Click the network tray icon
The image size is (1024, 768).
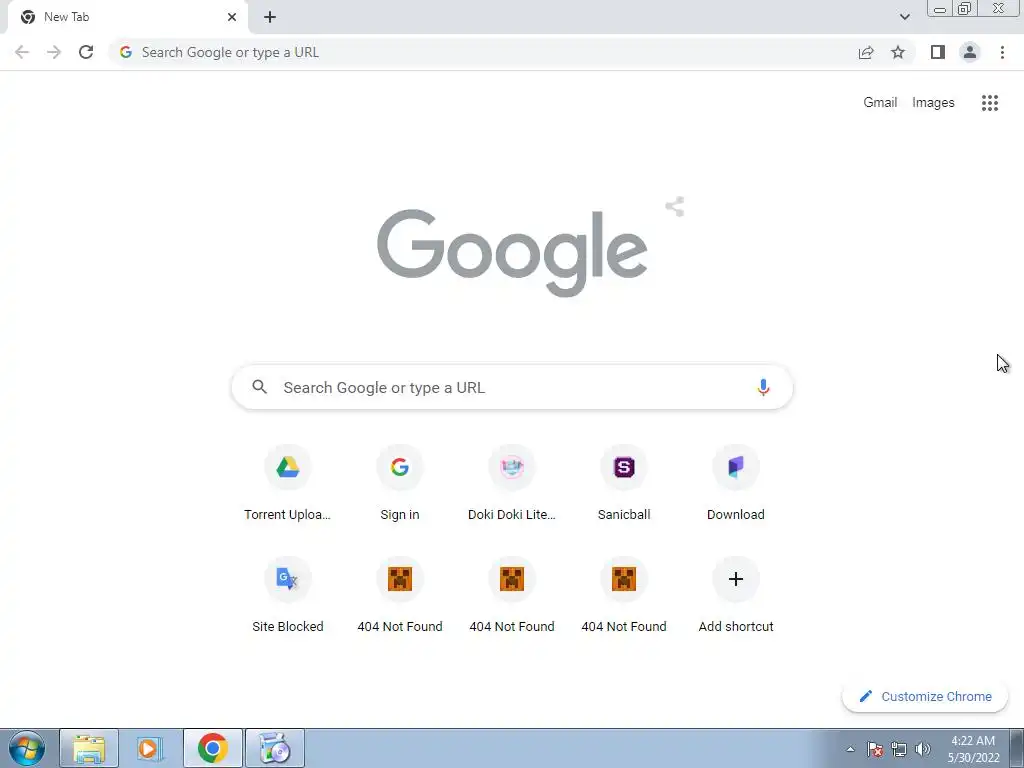pos(899,749)
